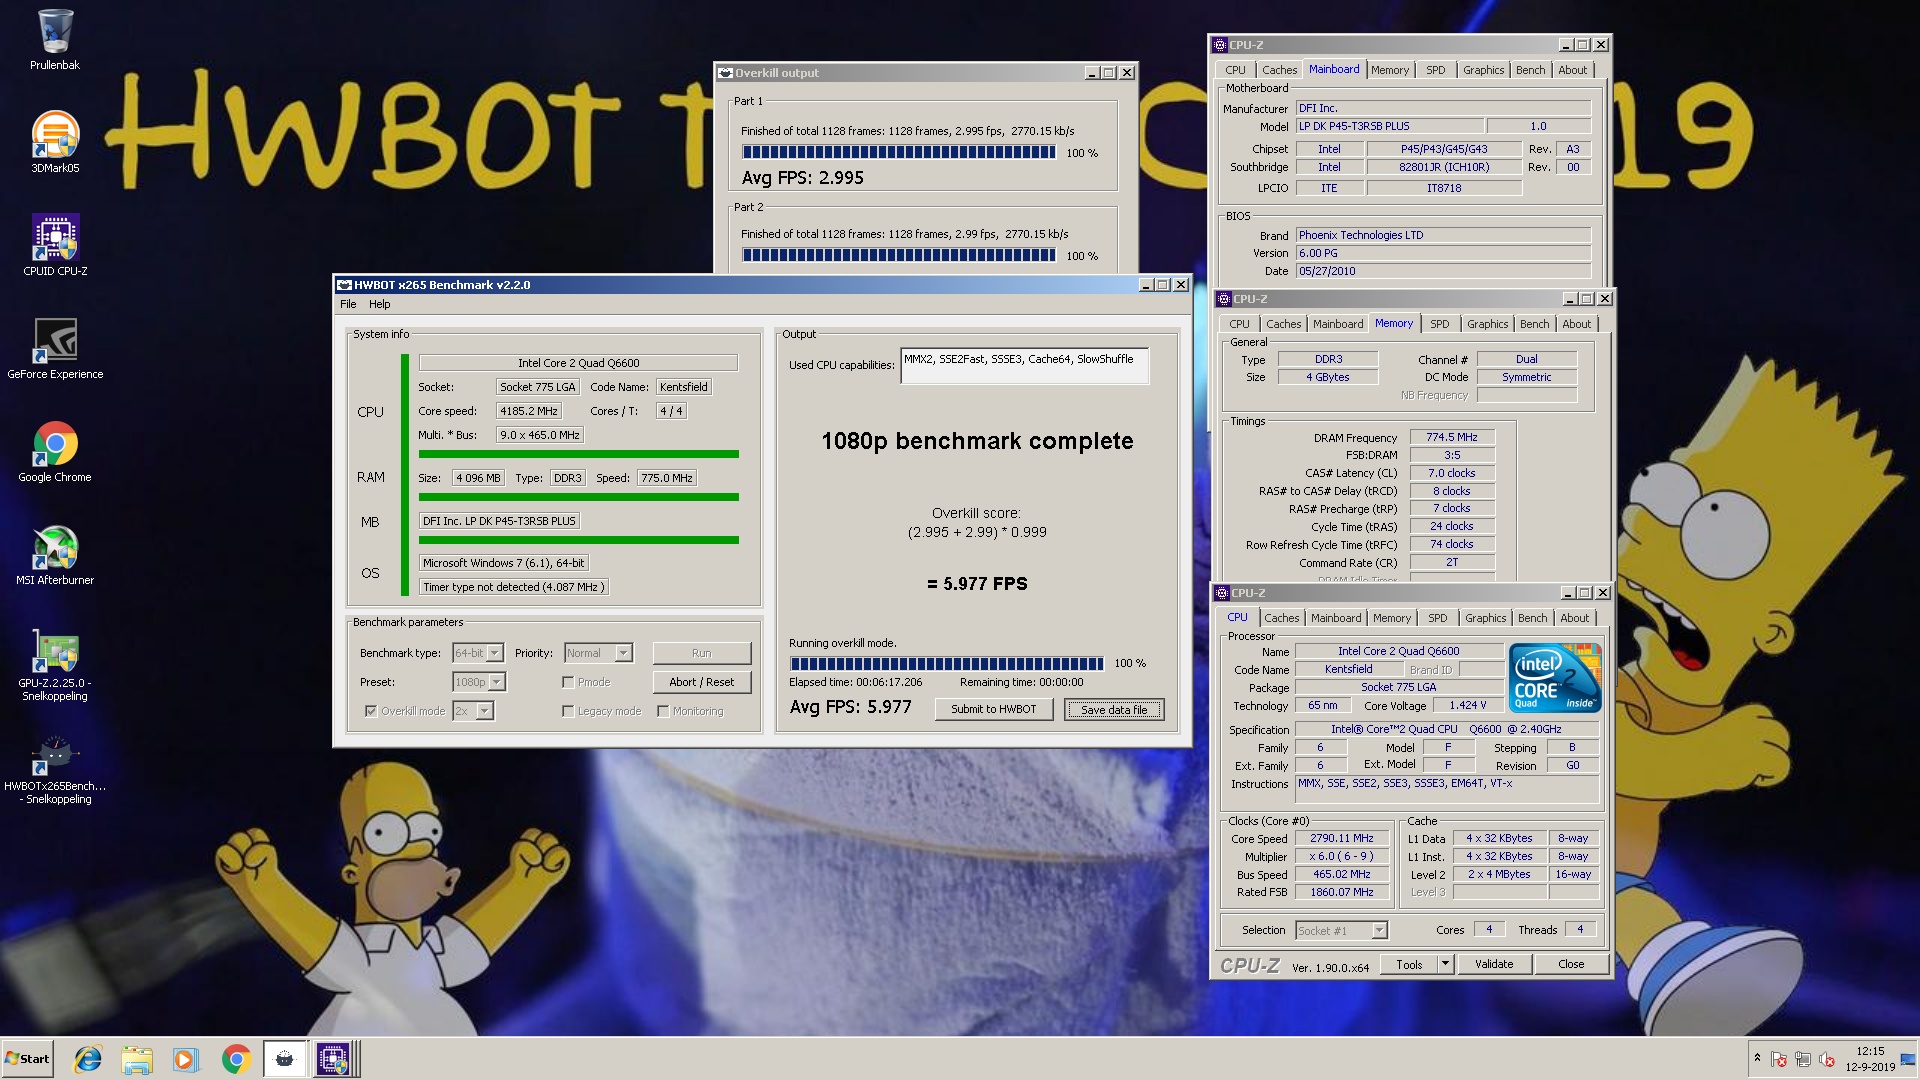This screenshot has height=1080, width=1920.
Task: Open the Help menu in HWBOT x265
Action: 379,304
